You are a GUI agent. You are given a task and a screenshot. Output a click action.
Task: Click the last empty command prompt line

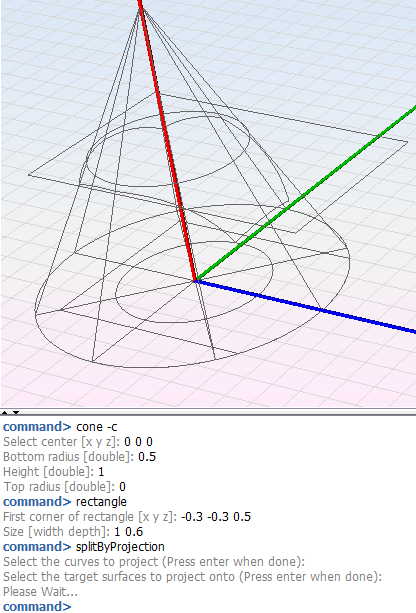pos(37,606)
